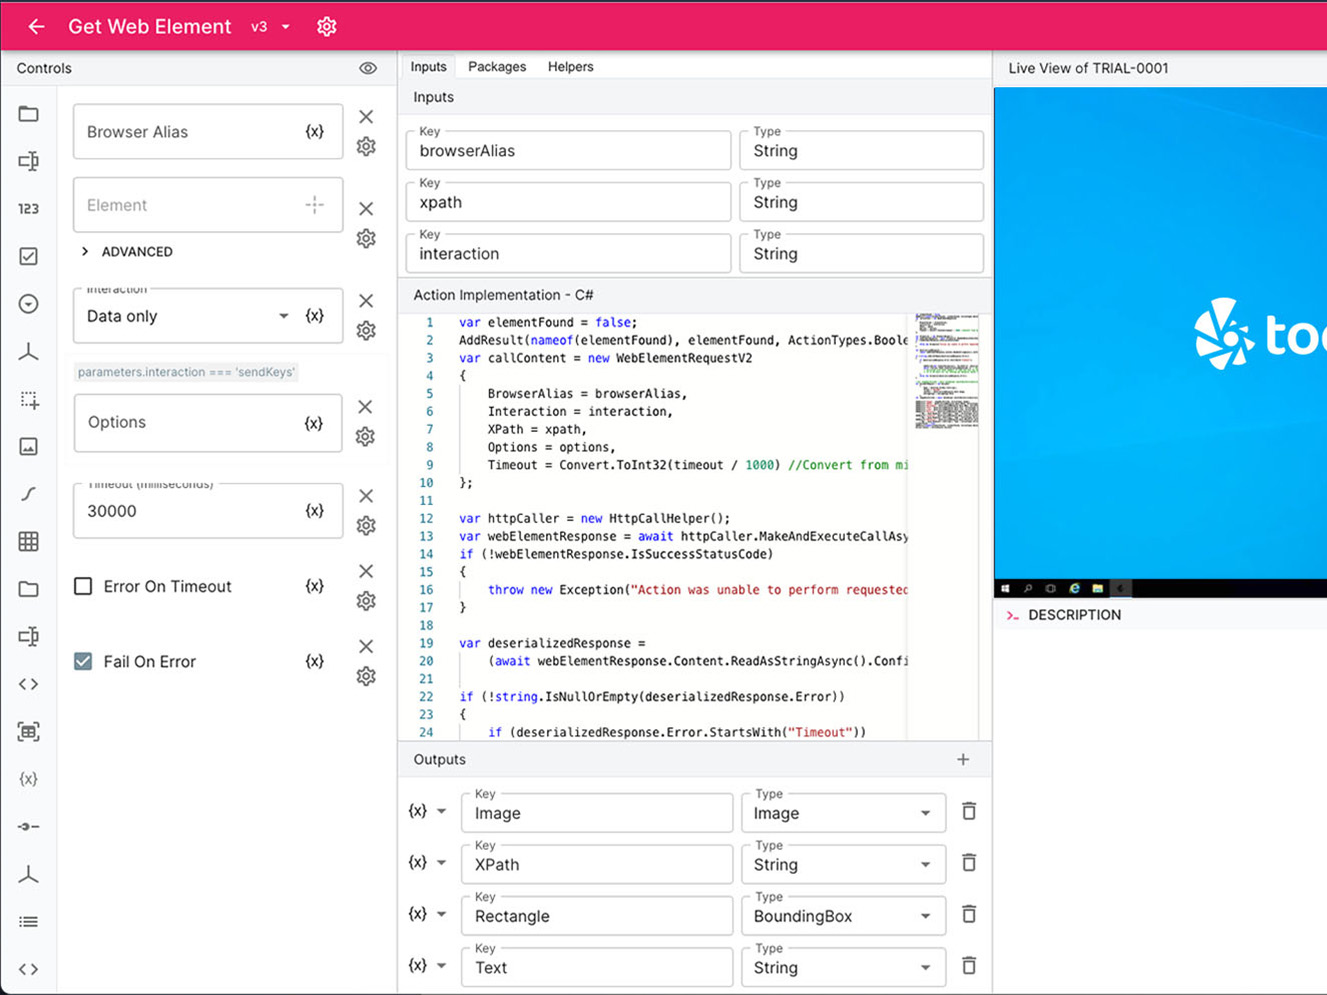The image size is (1327, 995).
Task: Click the Timeout field showing 30000
Action: (208, 511)
